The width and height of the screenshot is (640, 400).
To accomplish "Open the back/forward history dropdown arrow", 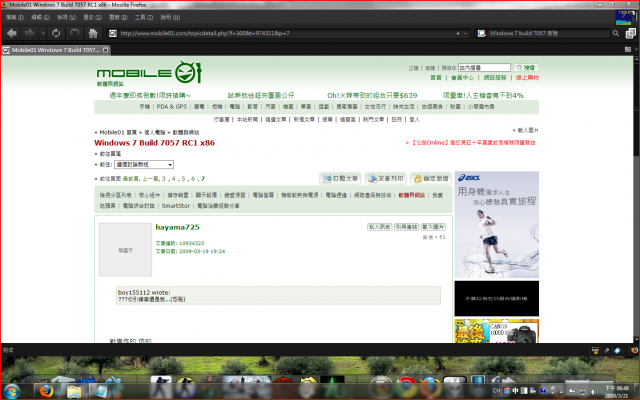I will 42,33.
